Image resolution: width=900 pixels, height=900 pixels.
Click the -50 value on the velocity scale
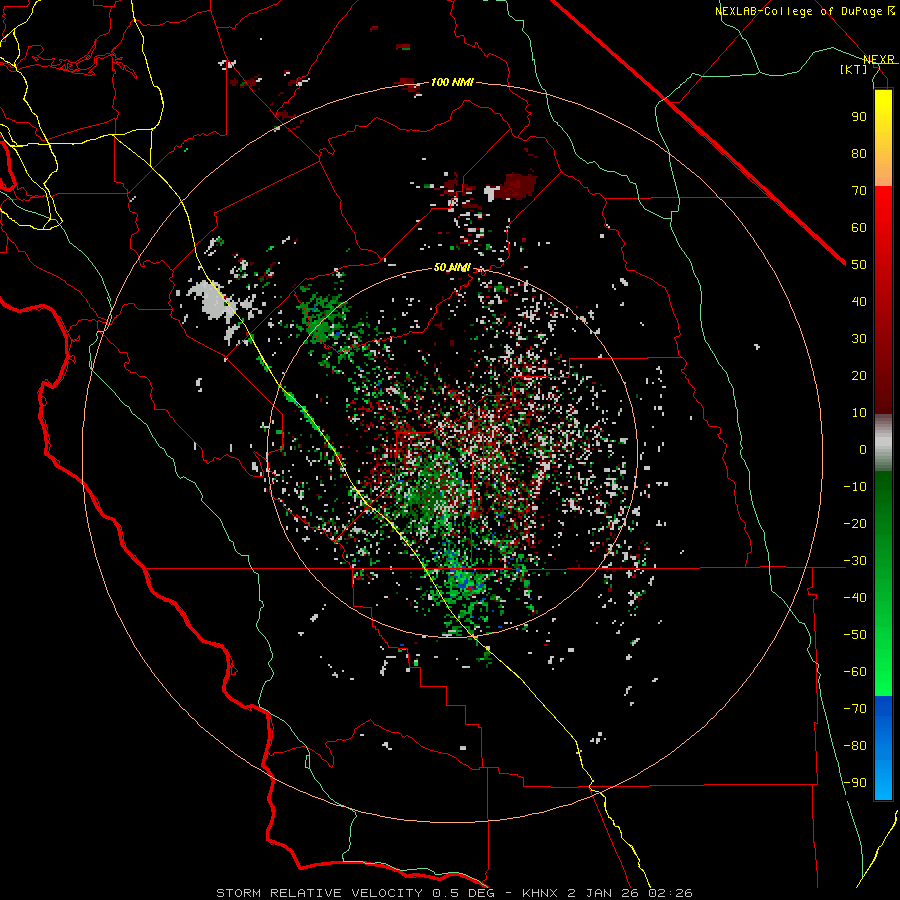coord(855,635)
